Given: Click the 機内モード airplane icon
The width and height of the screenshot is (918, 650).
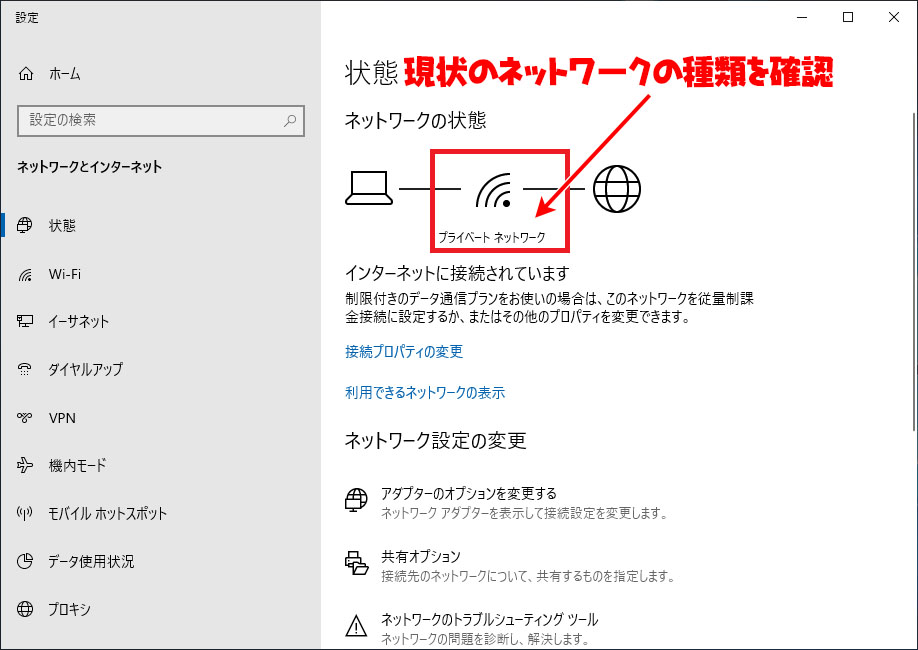Looking at the screenshot, I should click(25, 465).
